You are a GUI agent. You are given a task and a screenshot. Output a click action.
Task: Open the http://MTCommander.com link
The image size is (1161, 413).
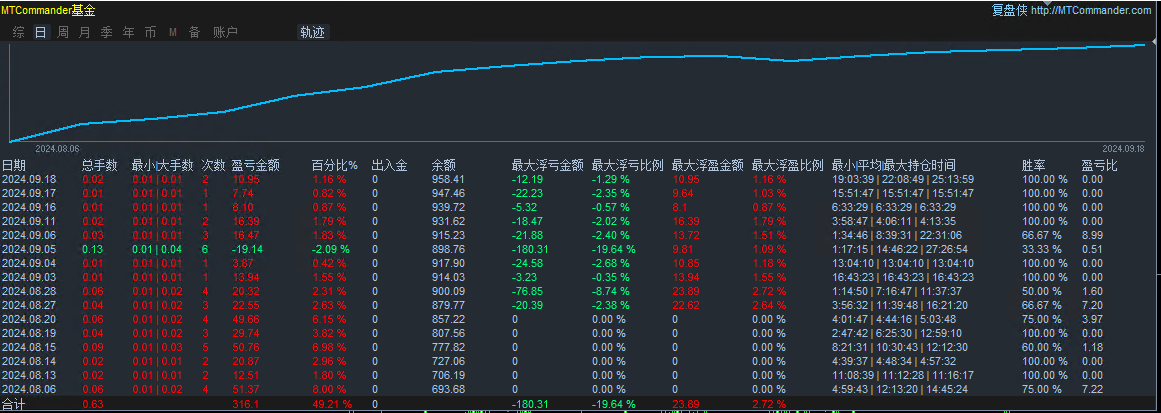(1091, 10)
